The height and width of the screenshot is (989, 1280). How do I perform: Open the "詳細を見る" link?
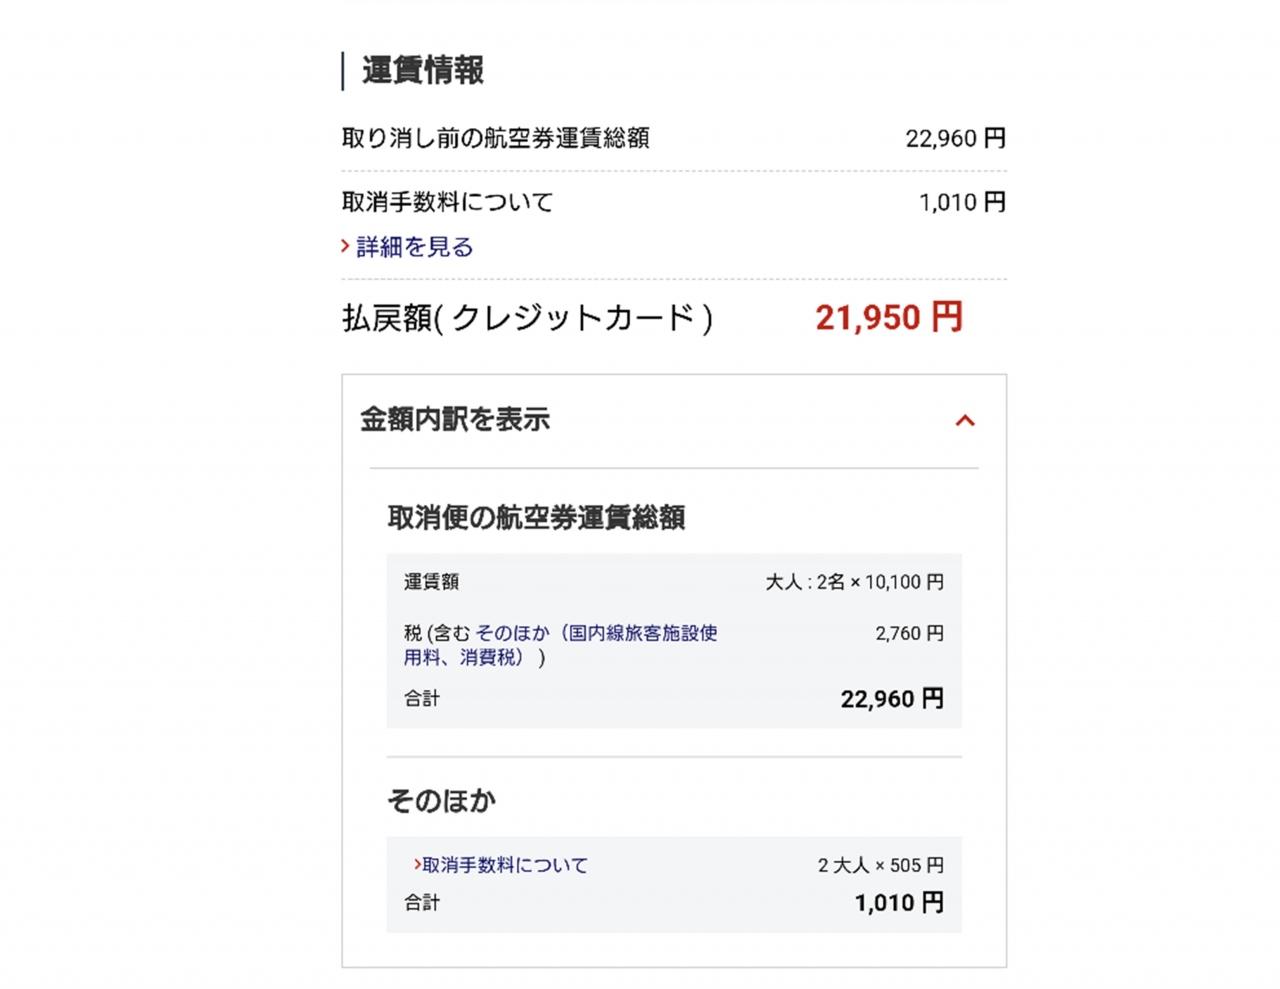[414, 247]
